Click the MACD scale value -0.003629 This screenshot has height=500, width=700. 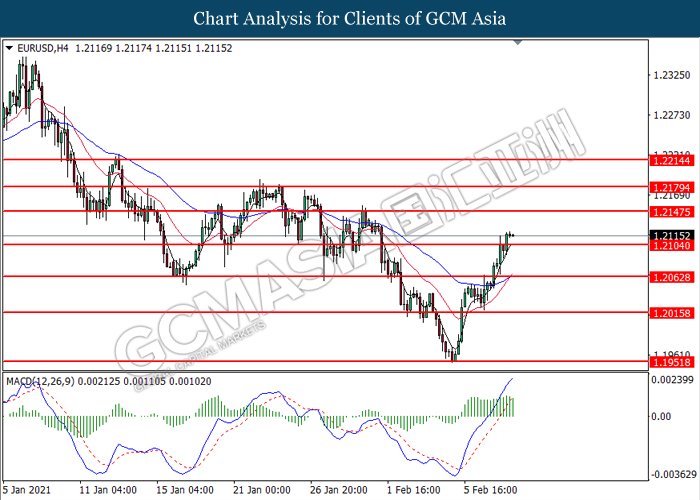pos(674,474)
